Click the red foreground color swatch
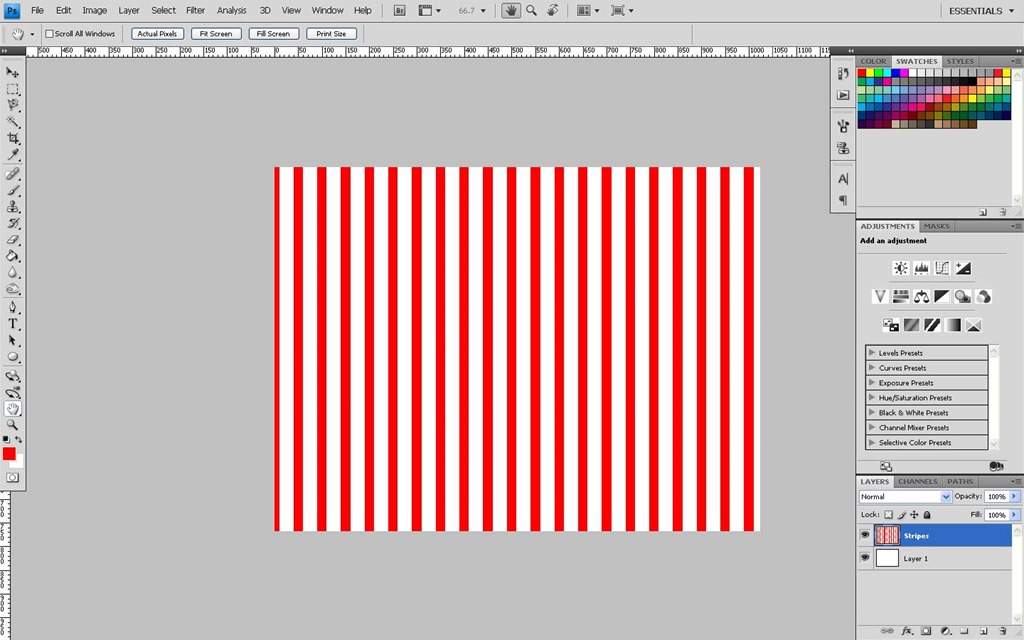This screenshot has height=640, width=1024. coord(9,454)
